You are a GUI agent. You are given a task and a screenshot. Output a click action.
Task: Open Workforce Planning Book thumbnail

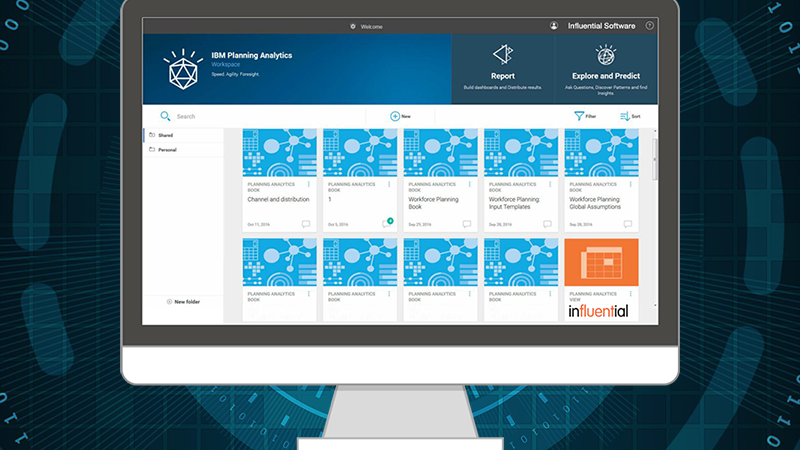440,153
